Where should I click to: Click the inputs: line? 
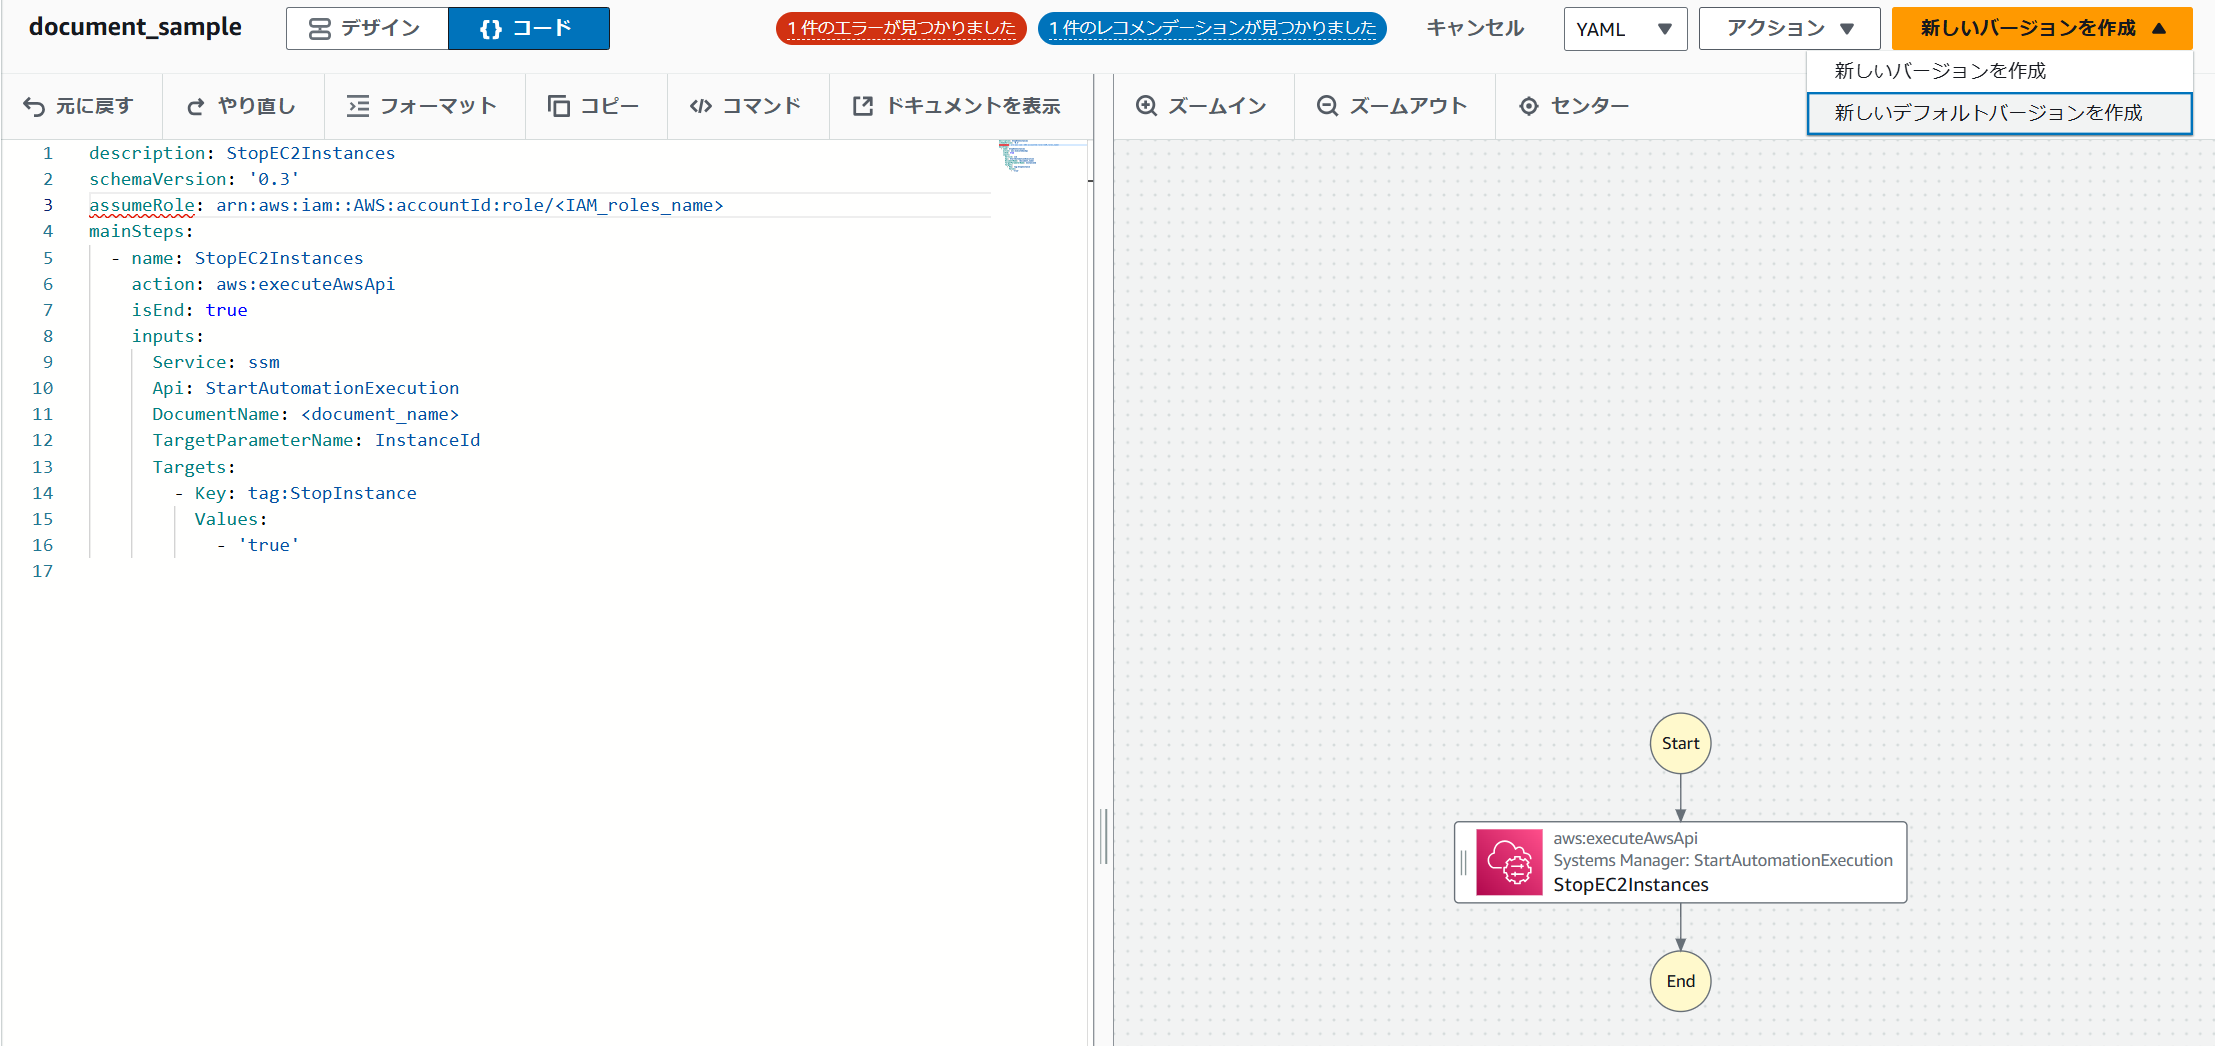pyautogui.click(x=167, y=336)
